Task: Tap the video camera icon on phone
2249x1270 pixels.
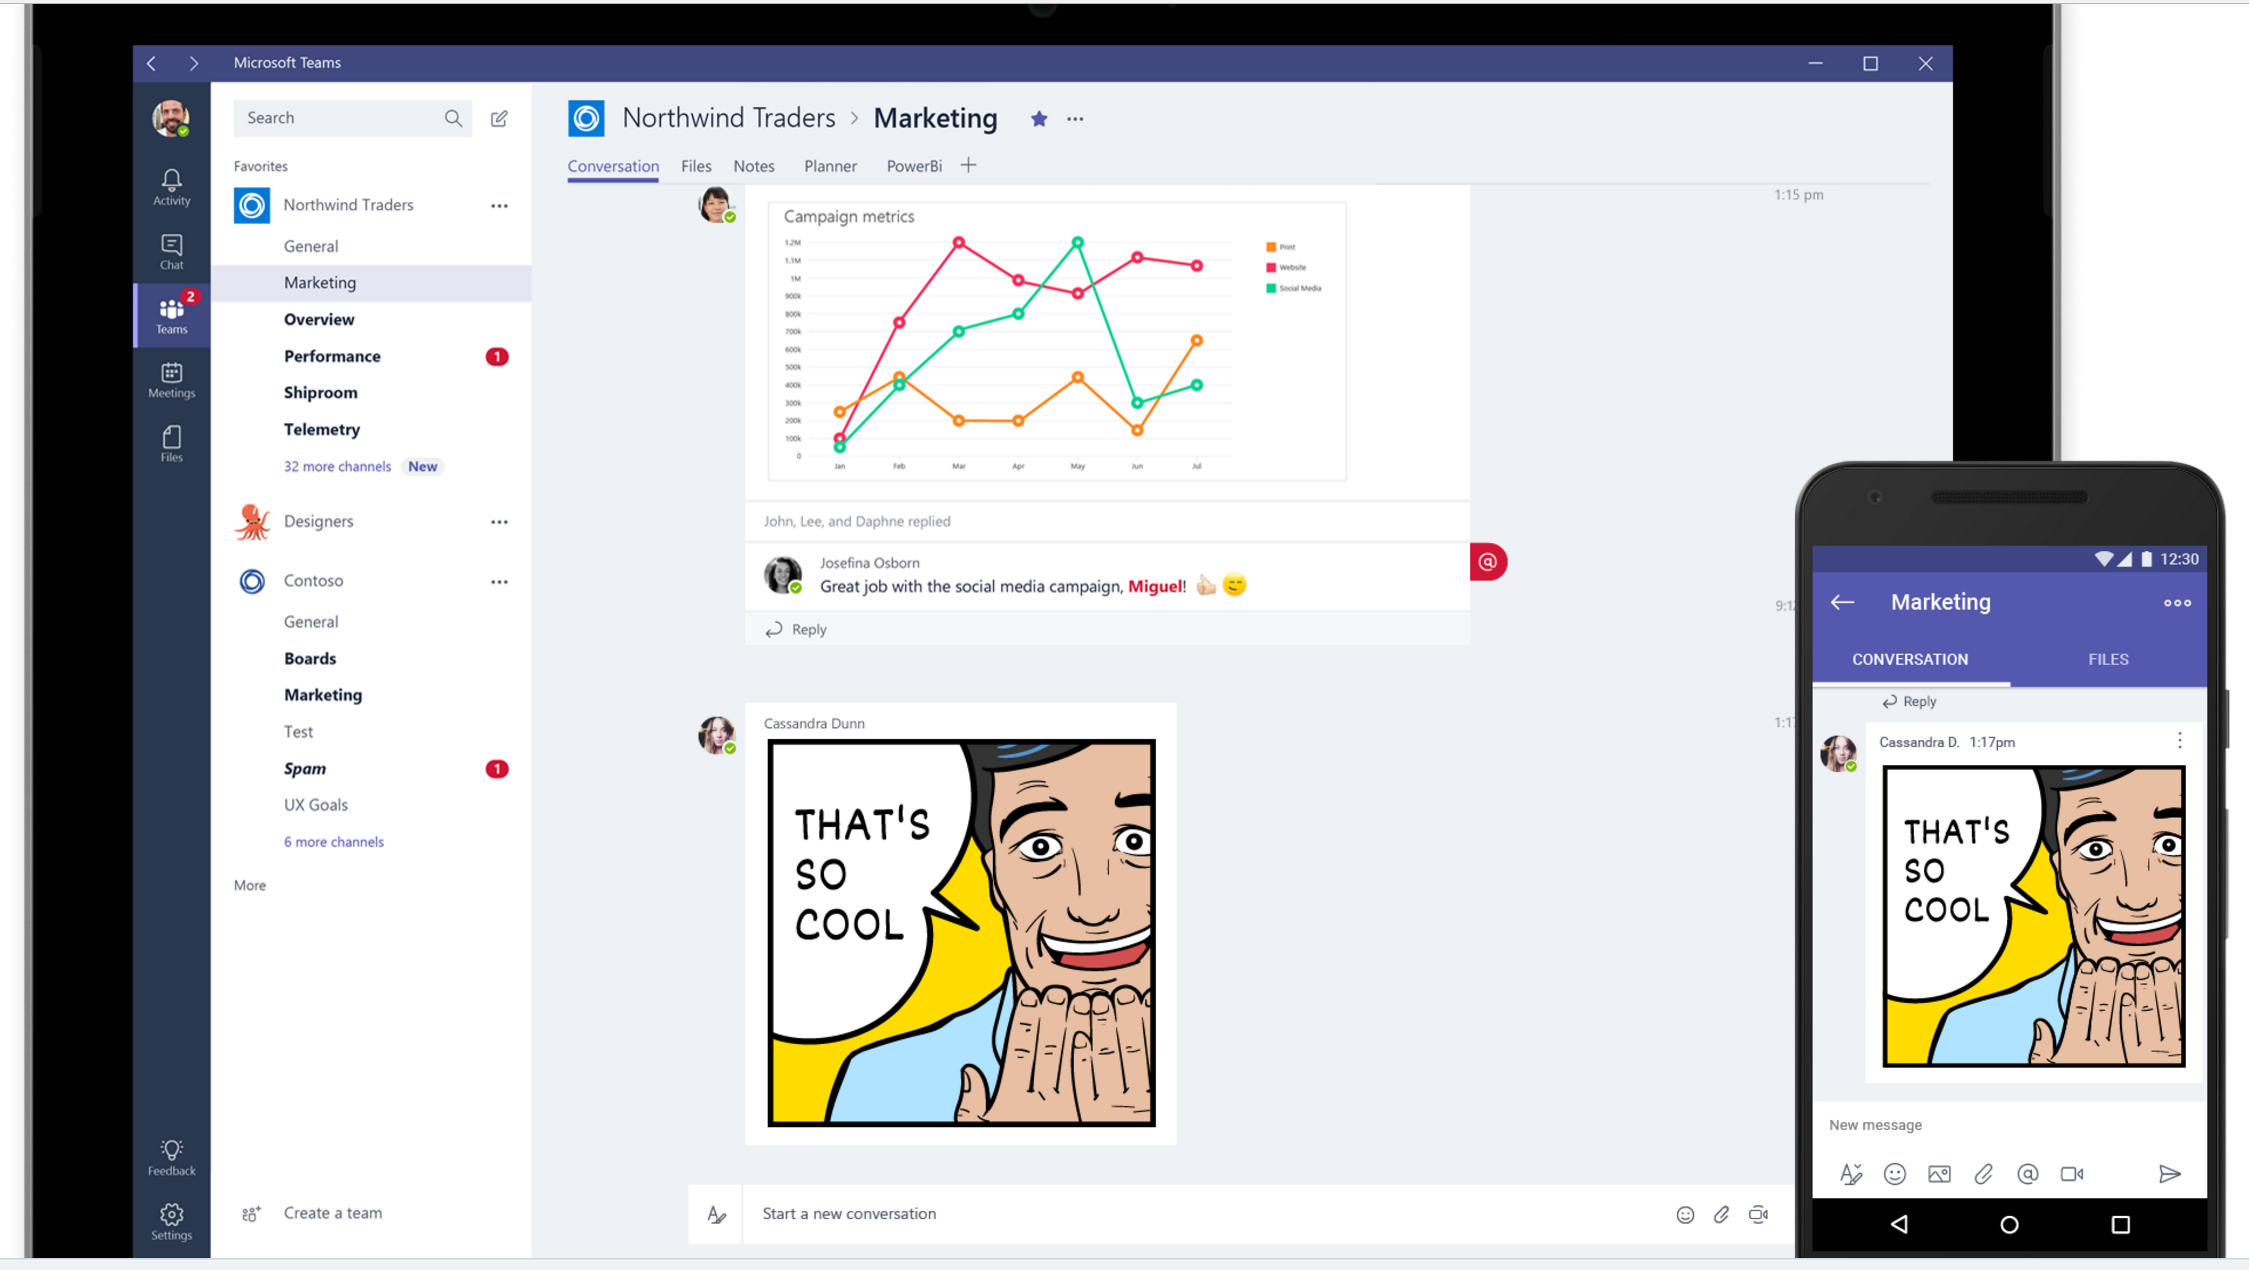Action: pos(2072,1174)
